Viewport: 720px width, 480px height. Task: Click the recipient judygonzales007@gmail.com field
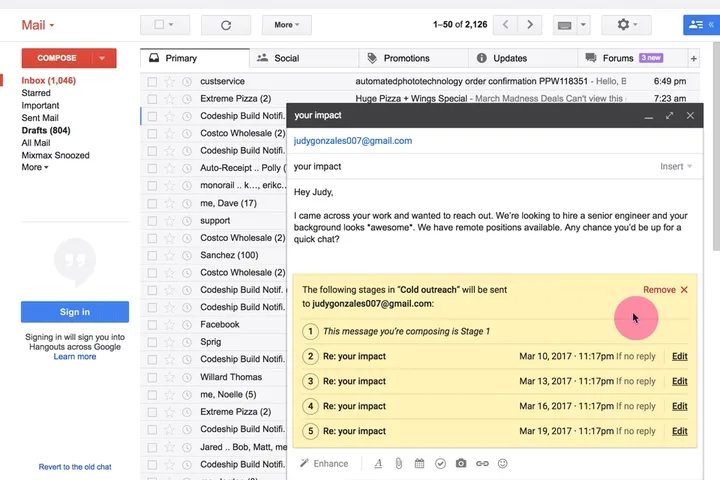pos(495,141)
